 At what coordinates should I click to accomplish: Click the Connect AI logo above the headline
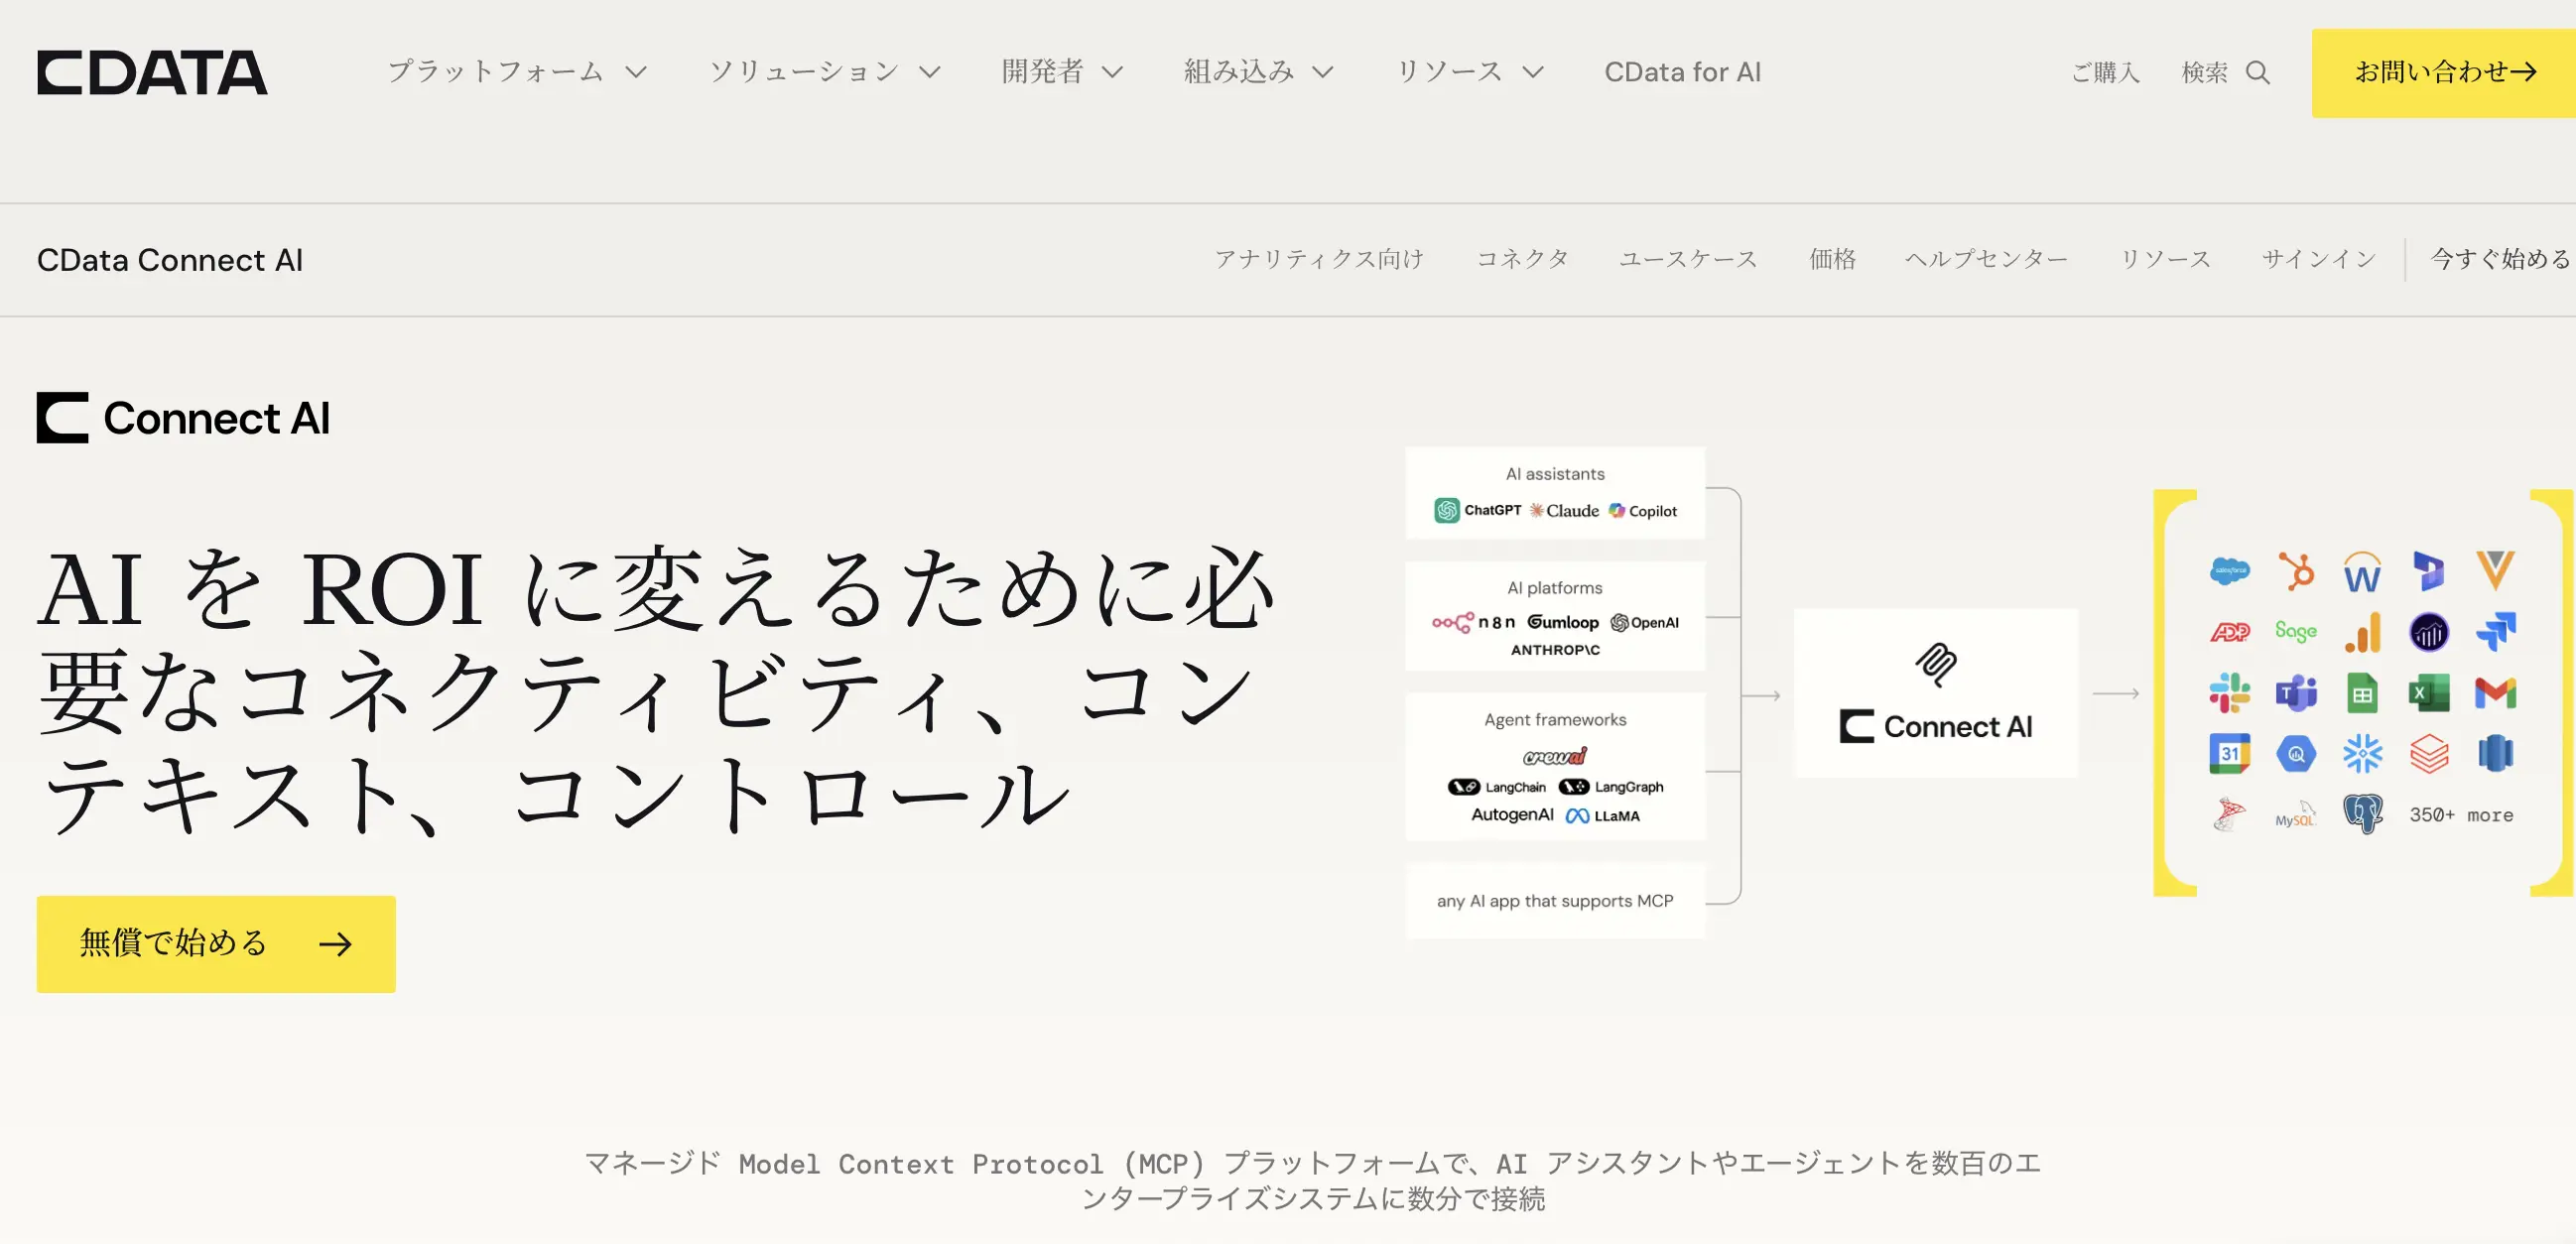[x=183, y=418]
